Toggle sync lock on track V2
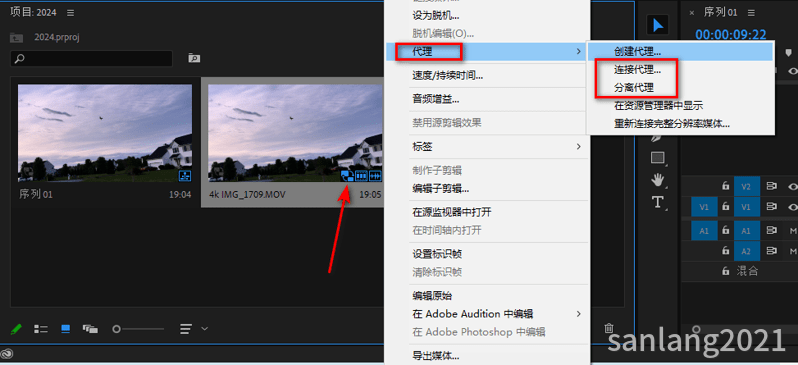Image resolution: width=798 pixels, height=365 pixels. point(772,186)
